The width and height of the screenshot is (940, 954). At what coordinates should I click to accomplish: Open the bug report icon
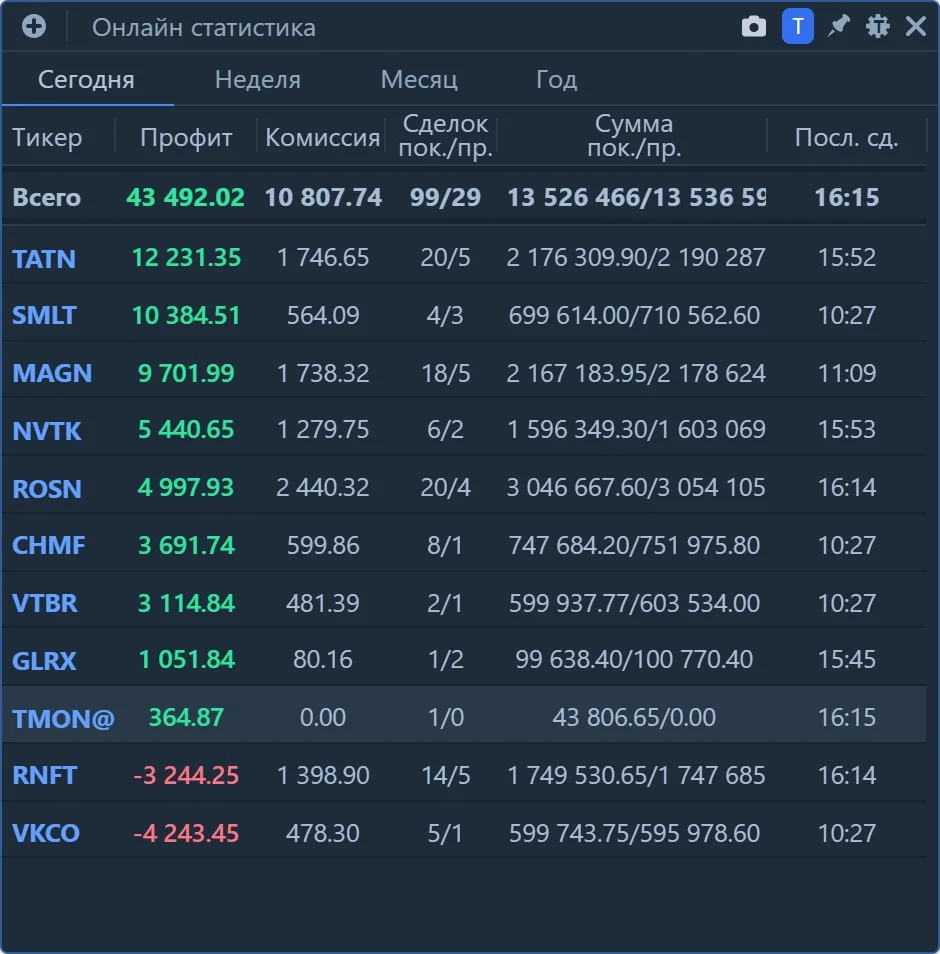pos(877,26)
